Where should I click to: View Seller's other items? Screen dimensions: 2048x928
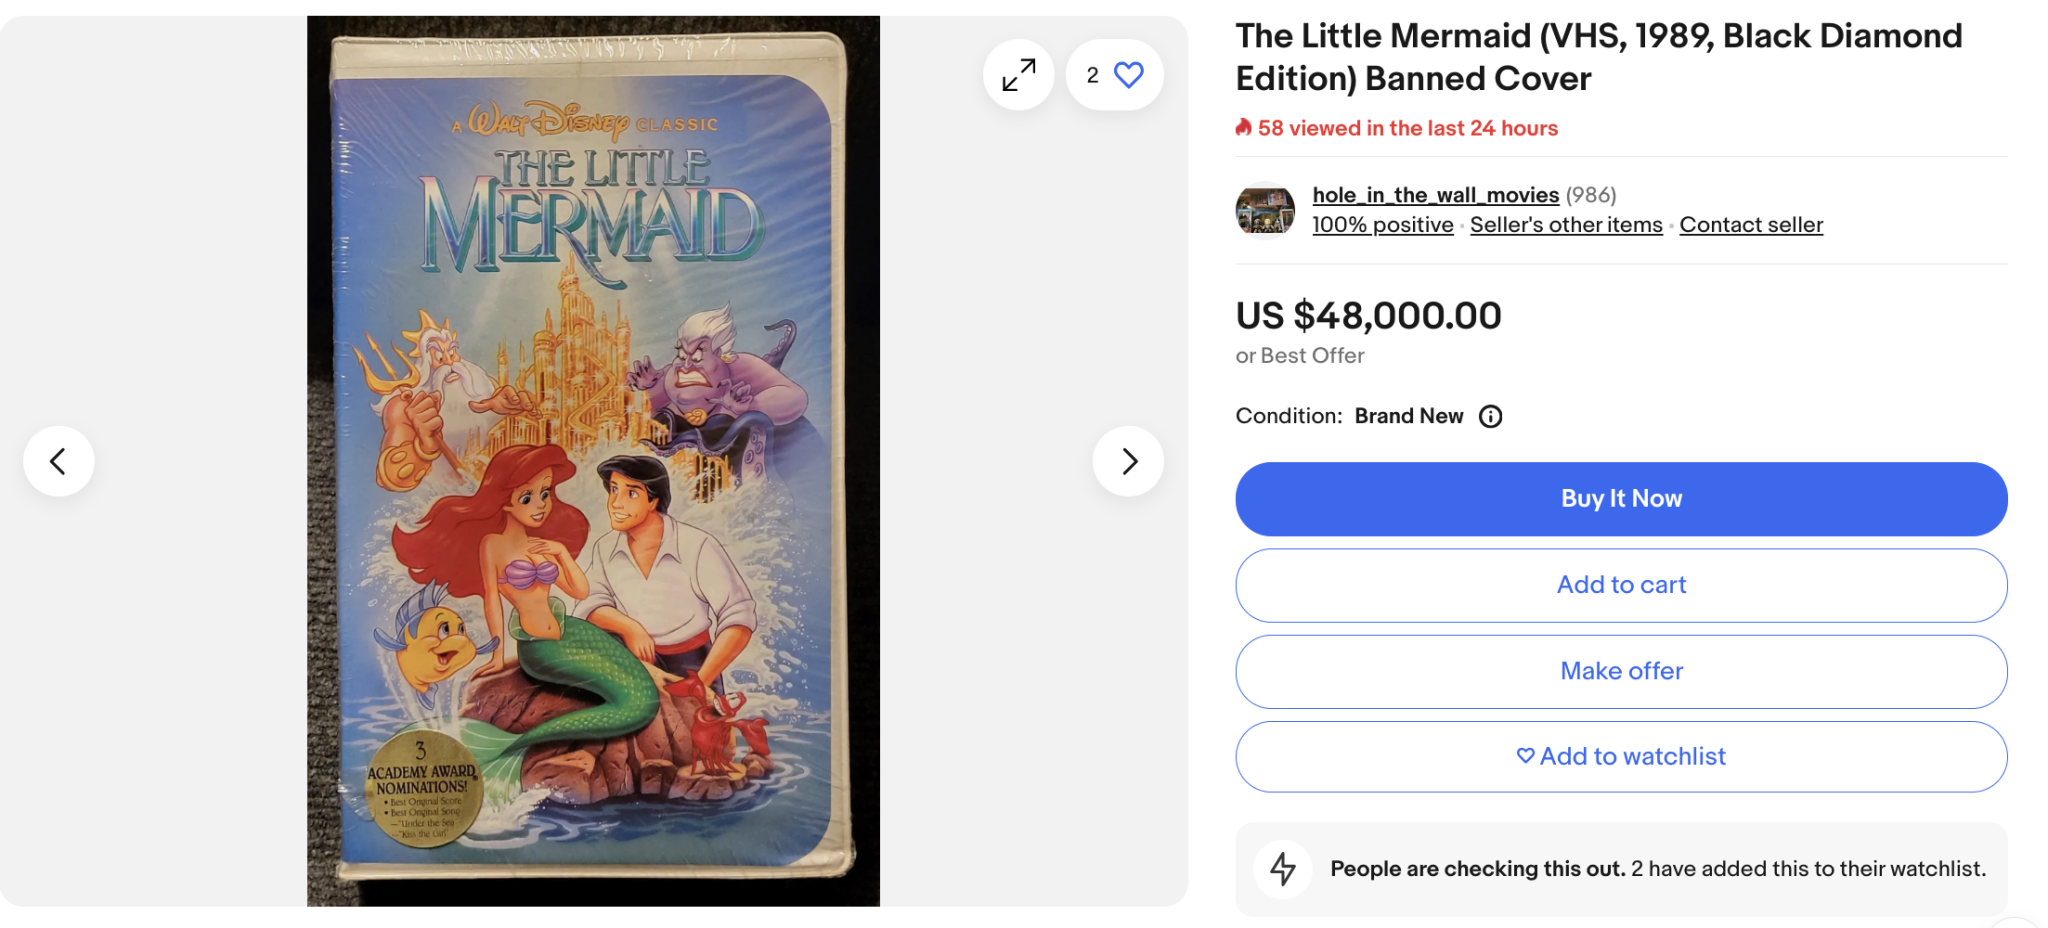pyautogui.click(x=1565, y=224)
